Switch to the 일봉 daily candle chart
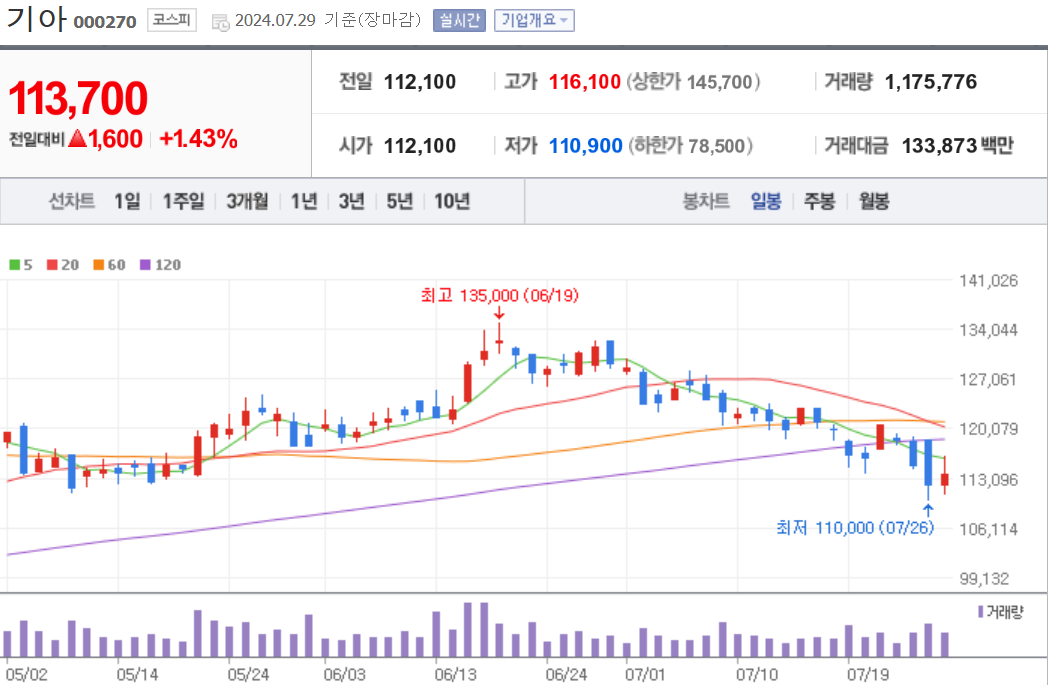1048x685 pixels. click(766, 200)
